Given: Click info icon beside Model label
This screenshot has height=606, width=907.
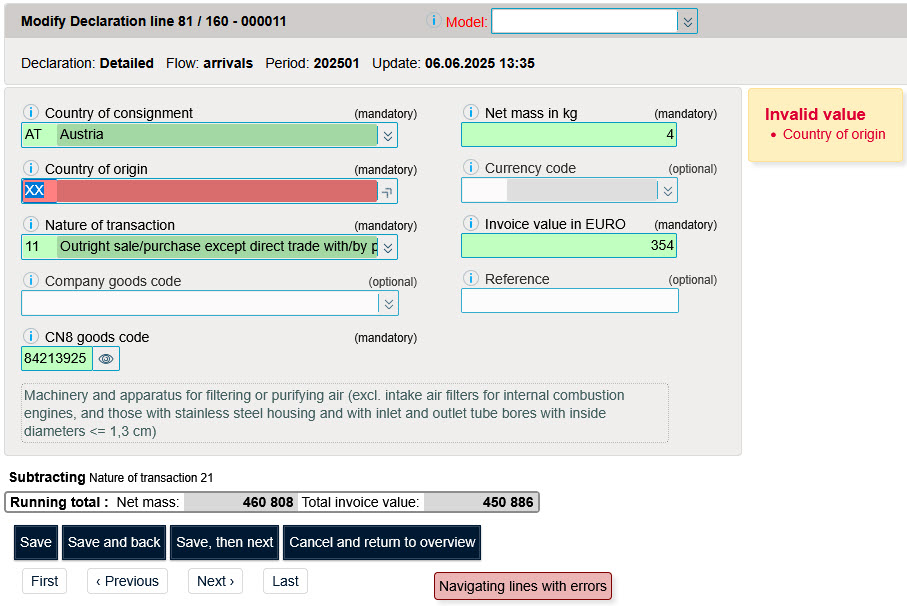Looking at the screenshot, I should [433, 21].
